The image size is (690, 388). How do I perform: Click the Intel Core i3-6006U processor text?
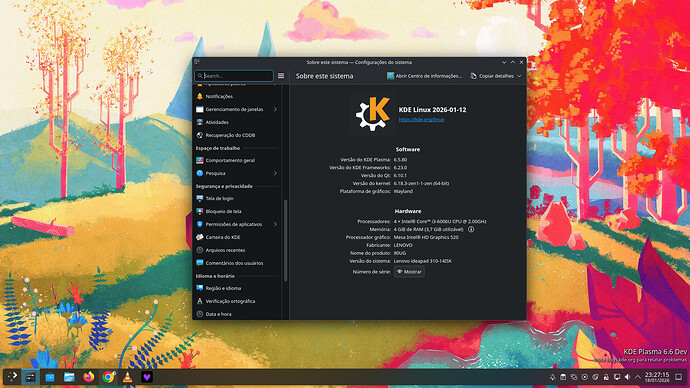coord(440,221)
